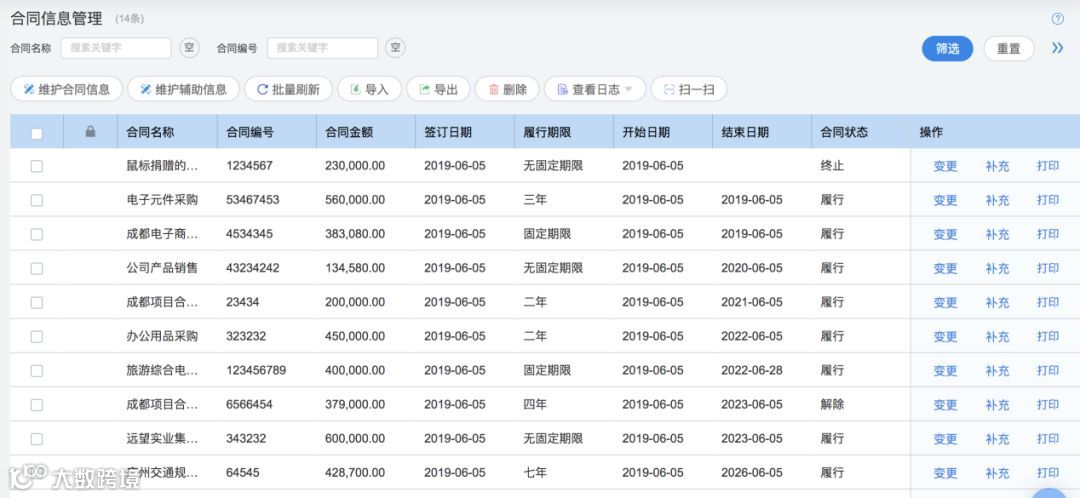Click 打印 for contract 1234567

1048,166
